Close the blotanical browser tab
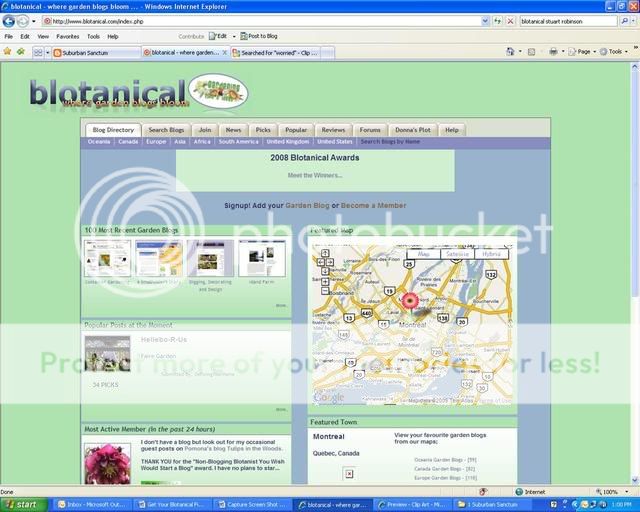Screen dimensions: 640x512 pos(224,53)
